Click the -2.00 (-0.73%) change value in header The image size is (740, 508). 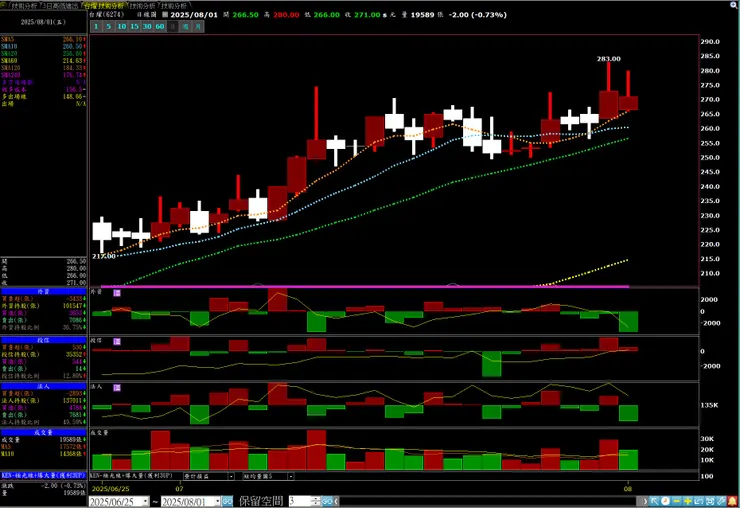pos(478,15)
